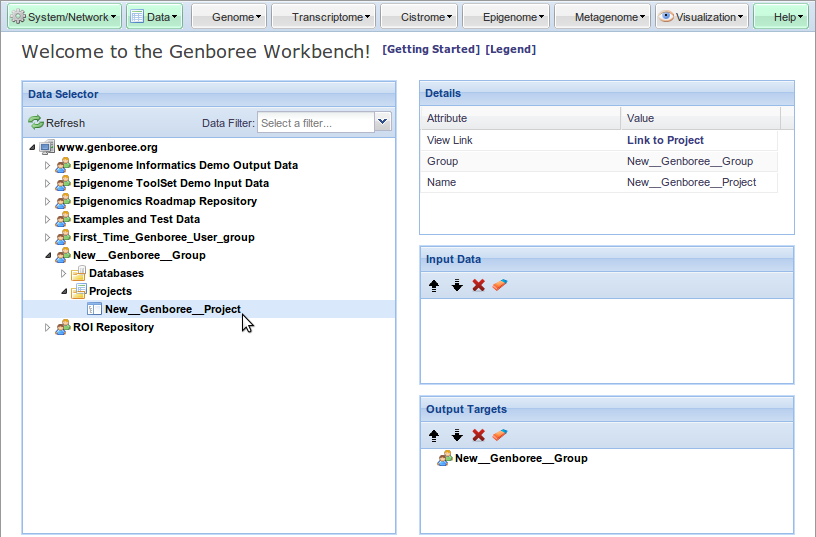Collapse the New__Genboree__Group tree node
The width and height of the screenshot is (816, 537).
pos(47,255)
